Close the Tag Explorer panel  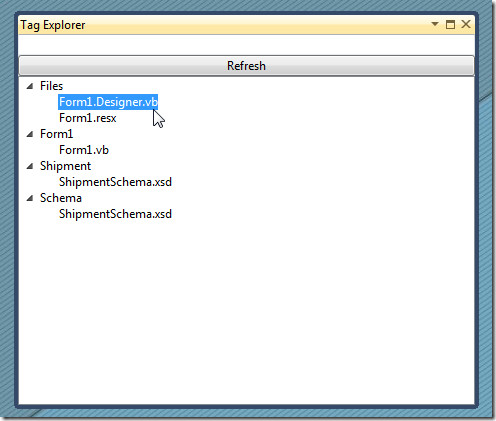click(x=466, y=24)
